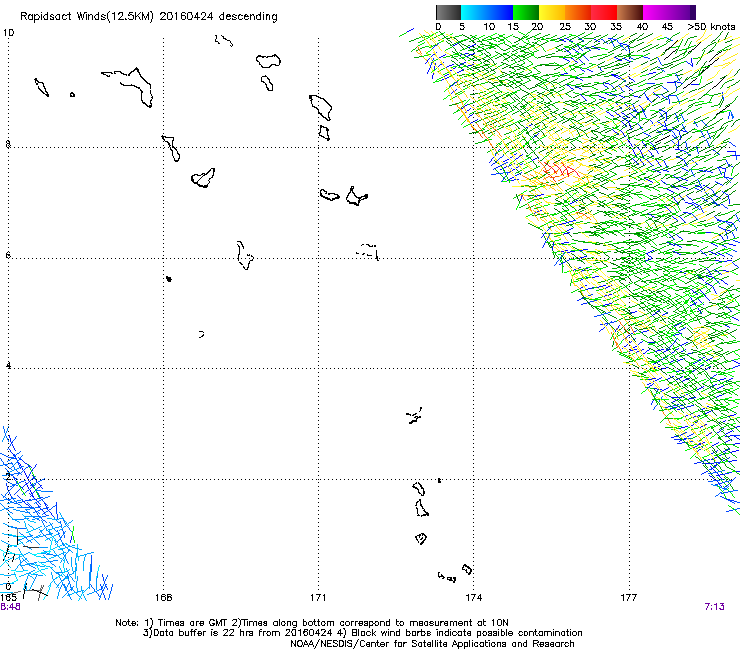Click the '6' latitude axis label
The image size is (740, 650).
click(x=8, y=255)
